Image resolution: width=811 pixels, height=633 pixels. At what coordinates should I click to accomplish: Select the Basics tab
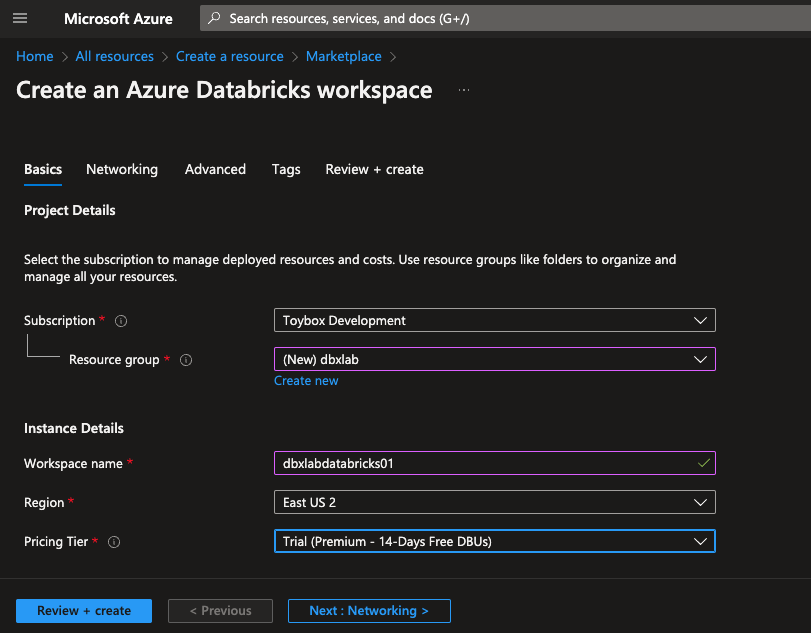click(43, 170)
